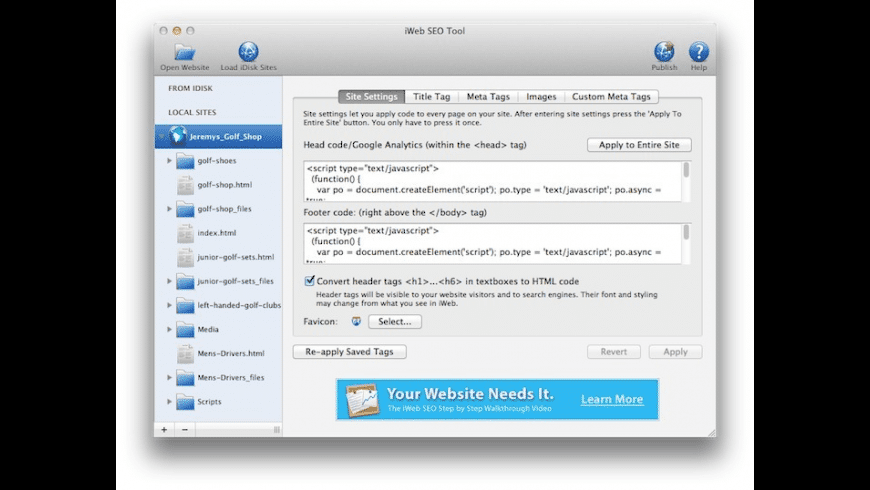Click the Revert button
The height and width of the screenshot is (490, 870).
tap(614, 352)
